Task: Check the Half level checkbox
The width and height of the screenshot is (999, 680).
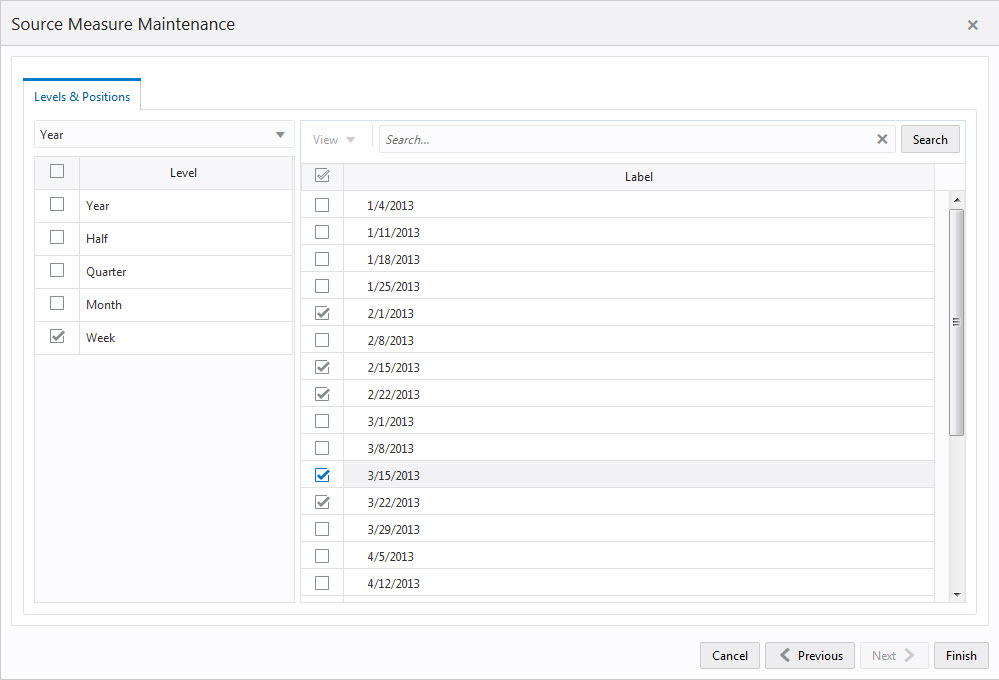Action: 57,237
